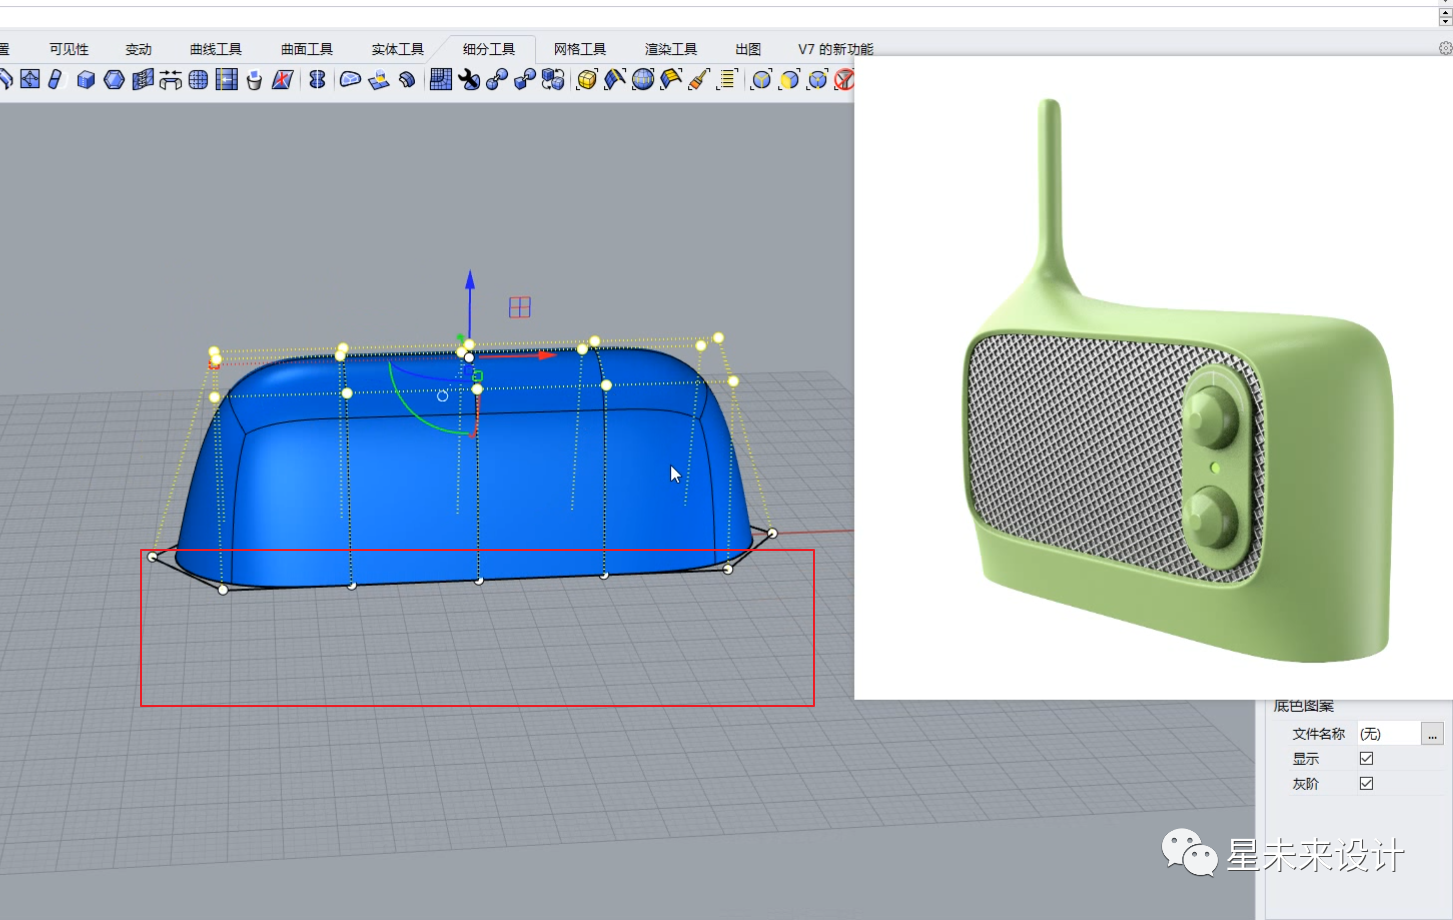The image size is (1453, 920).
Task: Click the blue quad mesh grid icon
Action: pyautogui.click(x=440, y=80)
